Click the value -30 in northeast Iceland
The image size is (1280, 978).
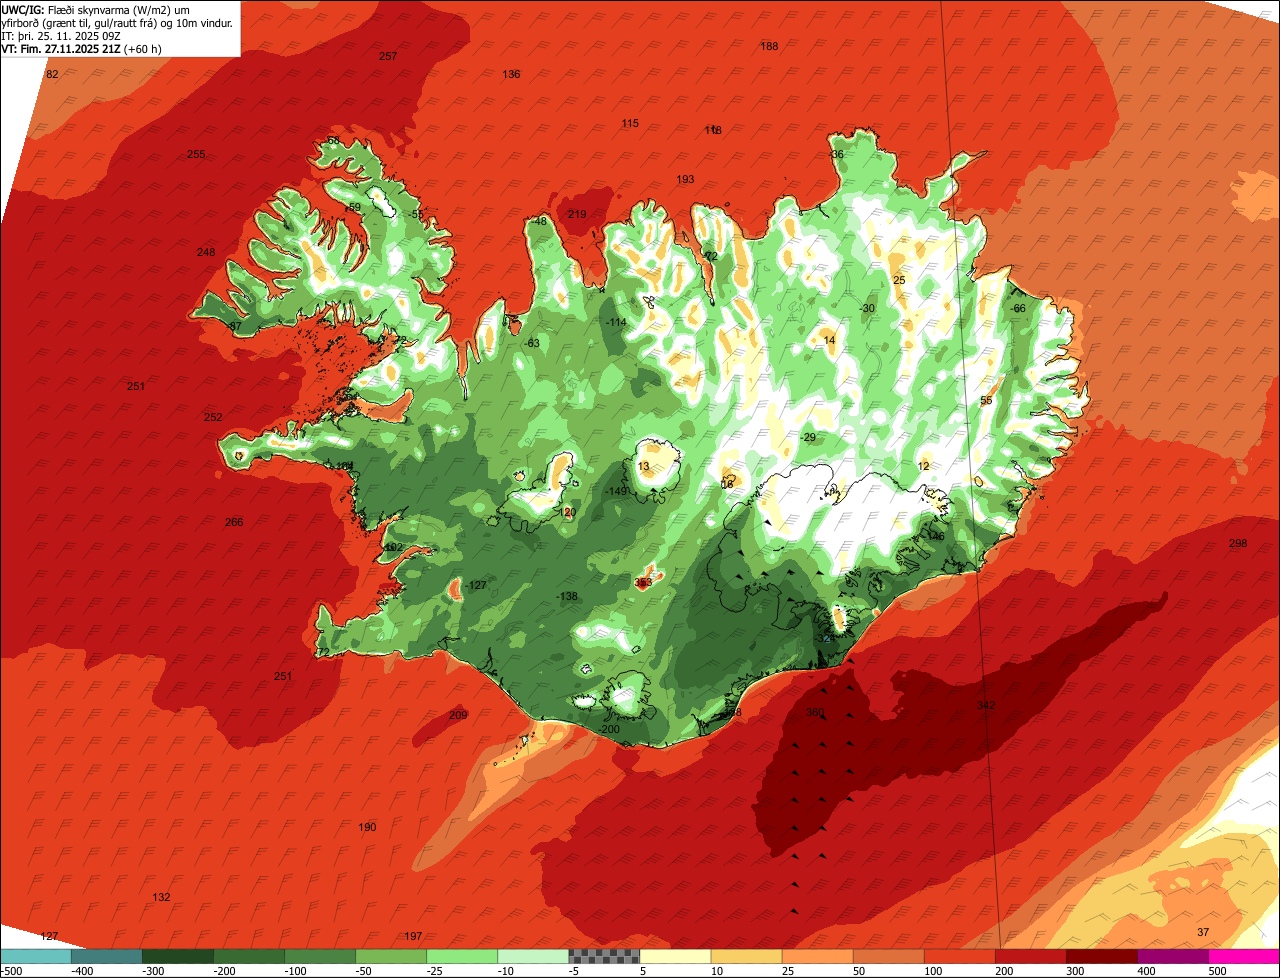[867, 308]
